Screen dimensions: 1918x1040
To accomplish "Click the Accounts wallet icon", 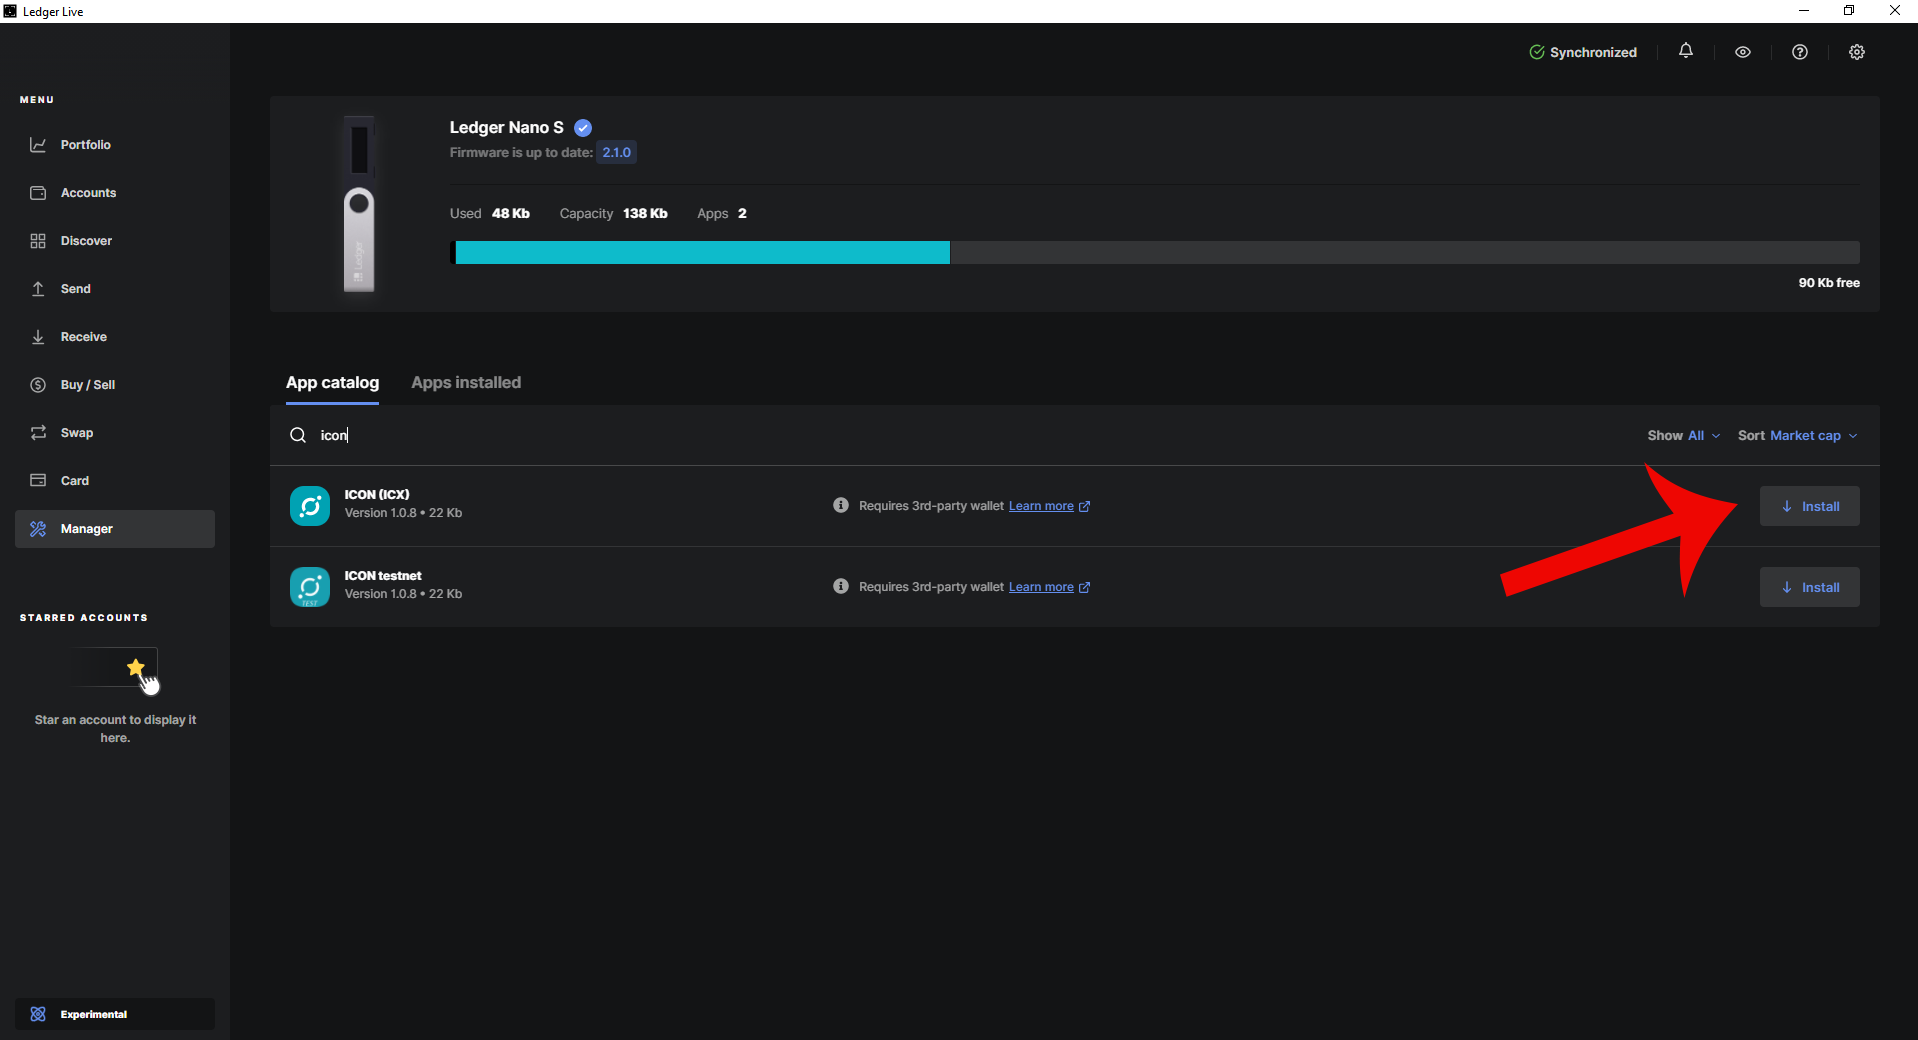I will pos(38,193).
